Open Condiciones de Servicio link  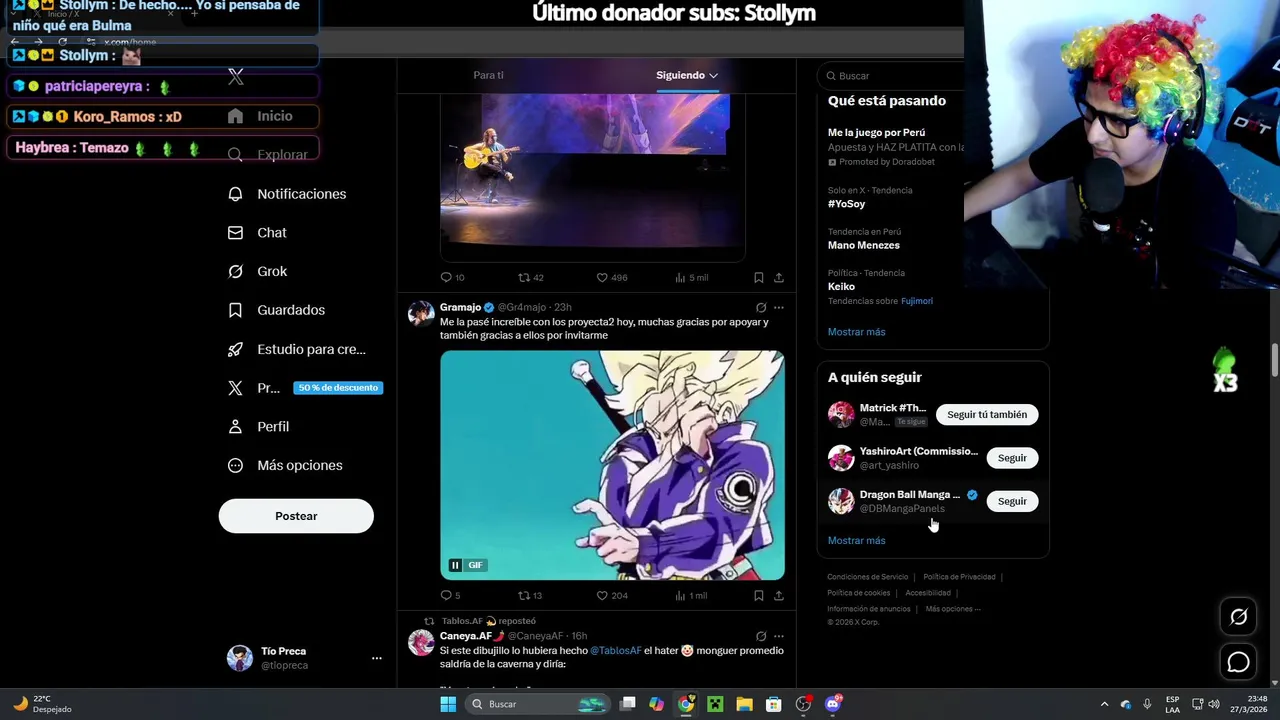click(x=868, y=577)
